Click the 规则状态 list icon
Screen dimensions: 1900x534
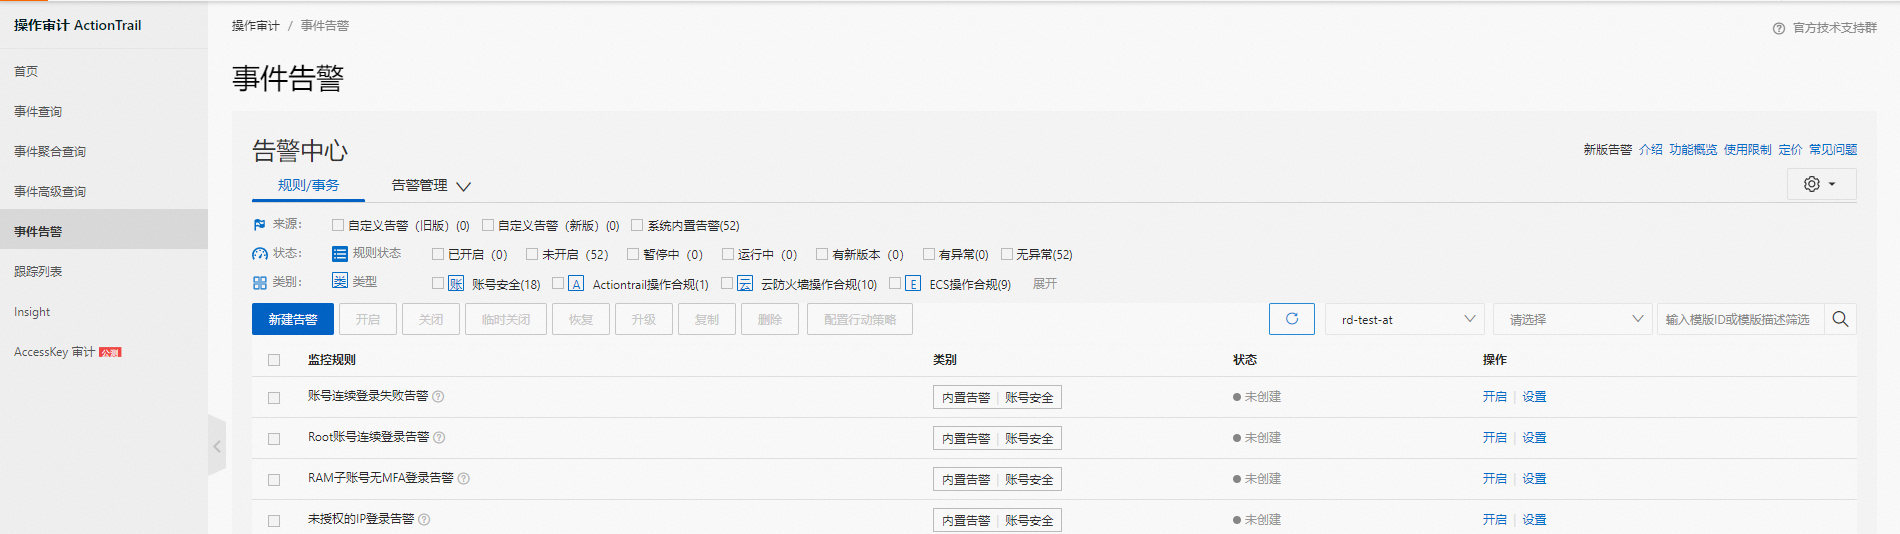(x=340, y=254)
